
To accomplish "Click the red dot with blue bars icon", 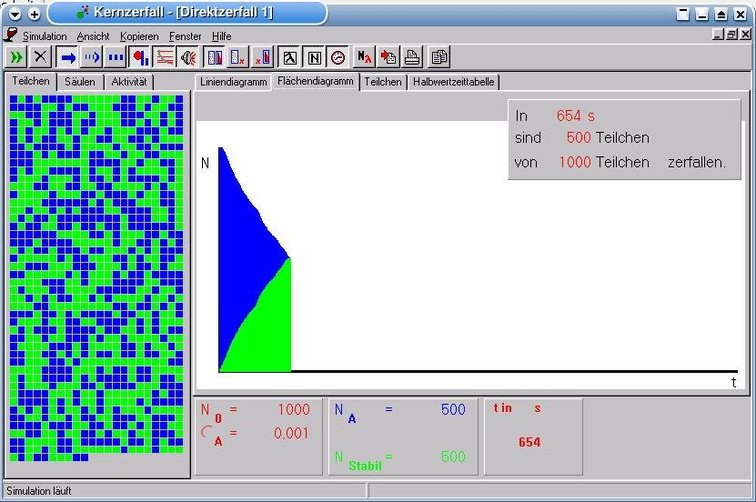I will pyautogui.click(x=141, y=57).
